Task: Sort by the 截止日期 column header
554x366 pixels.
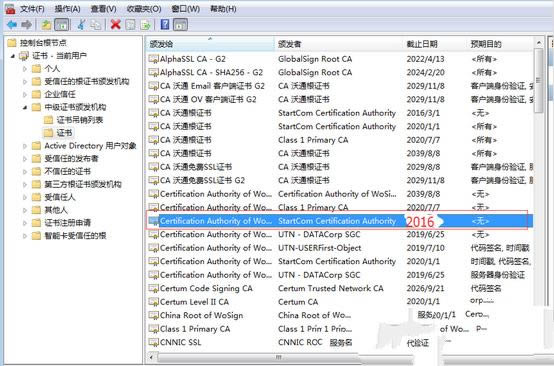Action: coord(435,44)
